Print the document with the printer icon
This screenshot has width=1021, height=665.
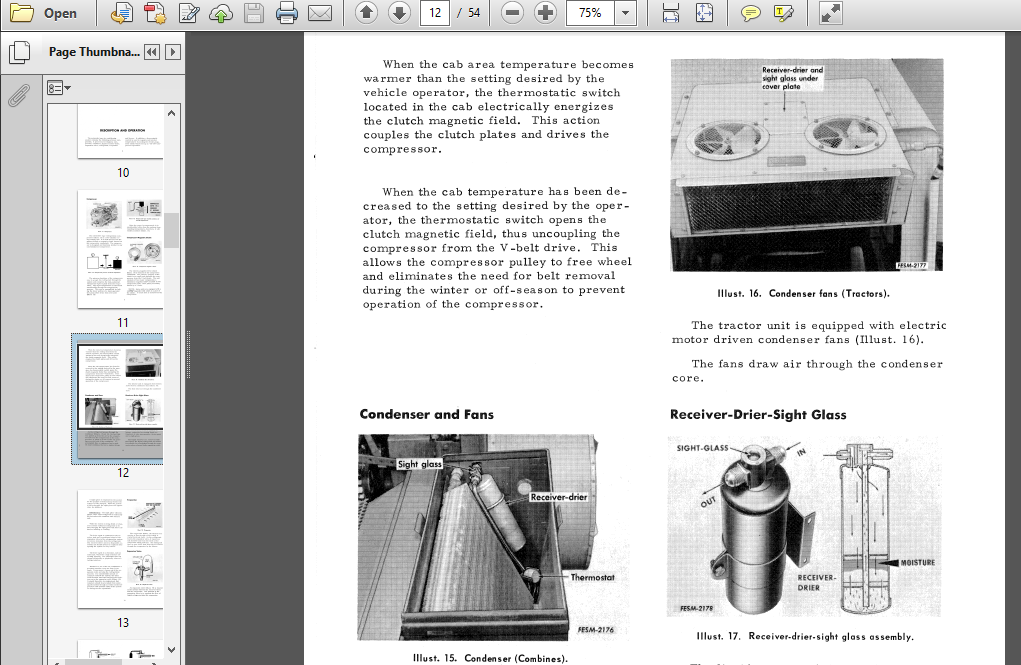(287, 13)
